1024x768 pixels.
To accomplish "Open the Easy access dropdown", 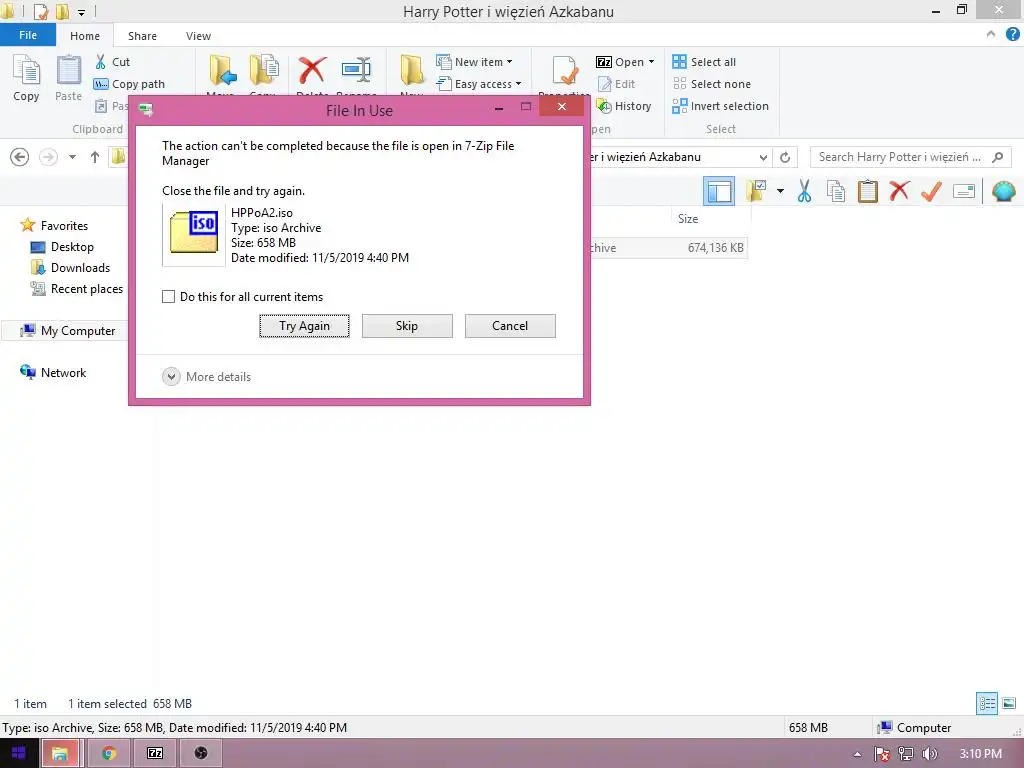I will pos(479,84).
